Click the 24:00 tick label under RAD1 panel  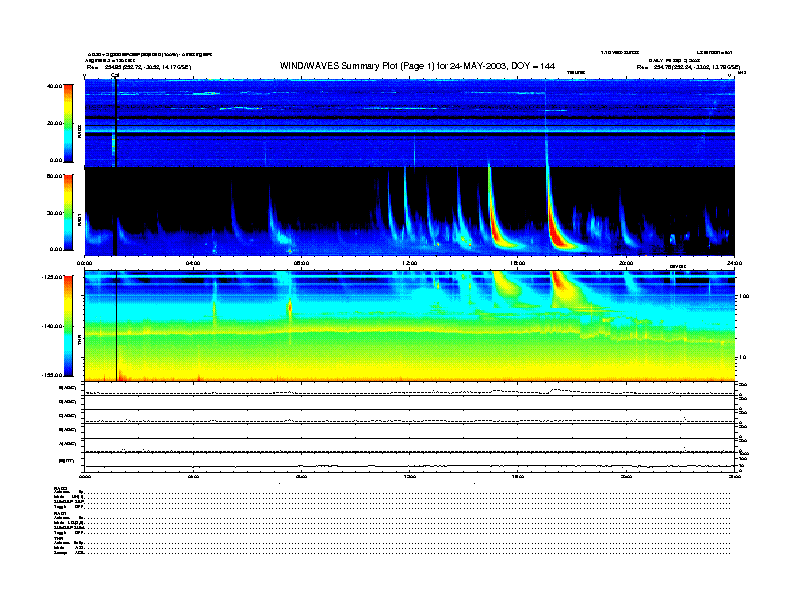click(734, 263)
